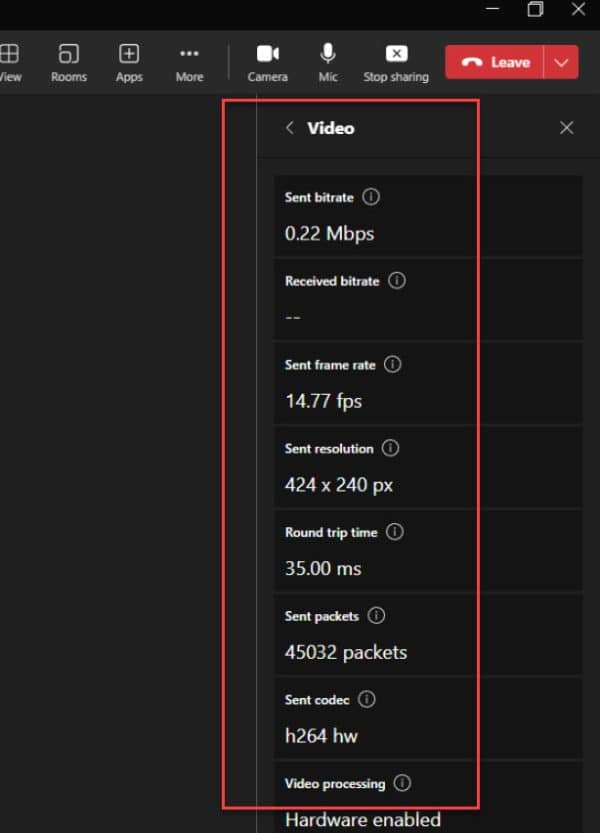This screenshot has height=833, width=600.
Task: Open the Apps menu
Action: point(129,61)
